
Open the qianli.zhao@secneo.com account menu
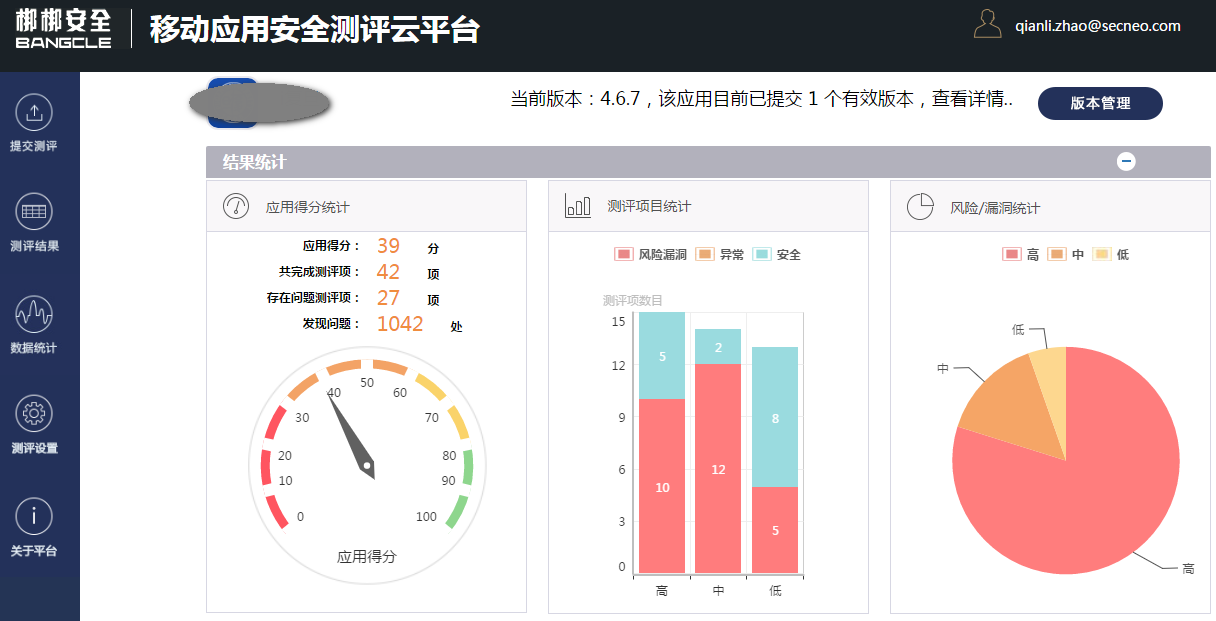coord(1097,26)
